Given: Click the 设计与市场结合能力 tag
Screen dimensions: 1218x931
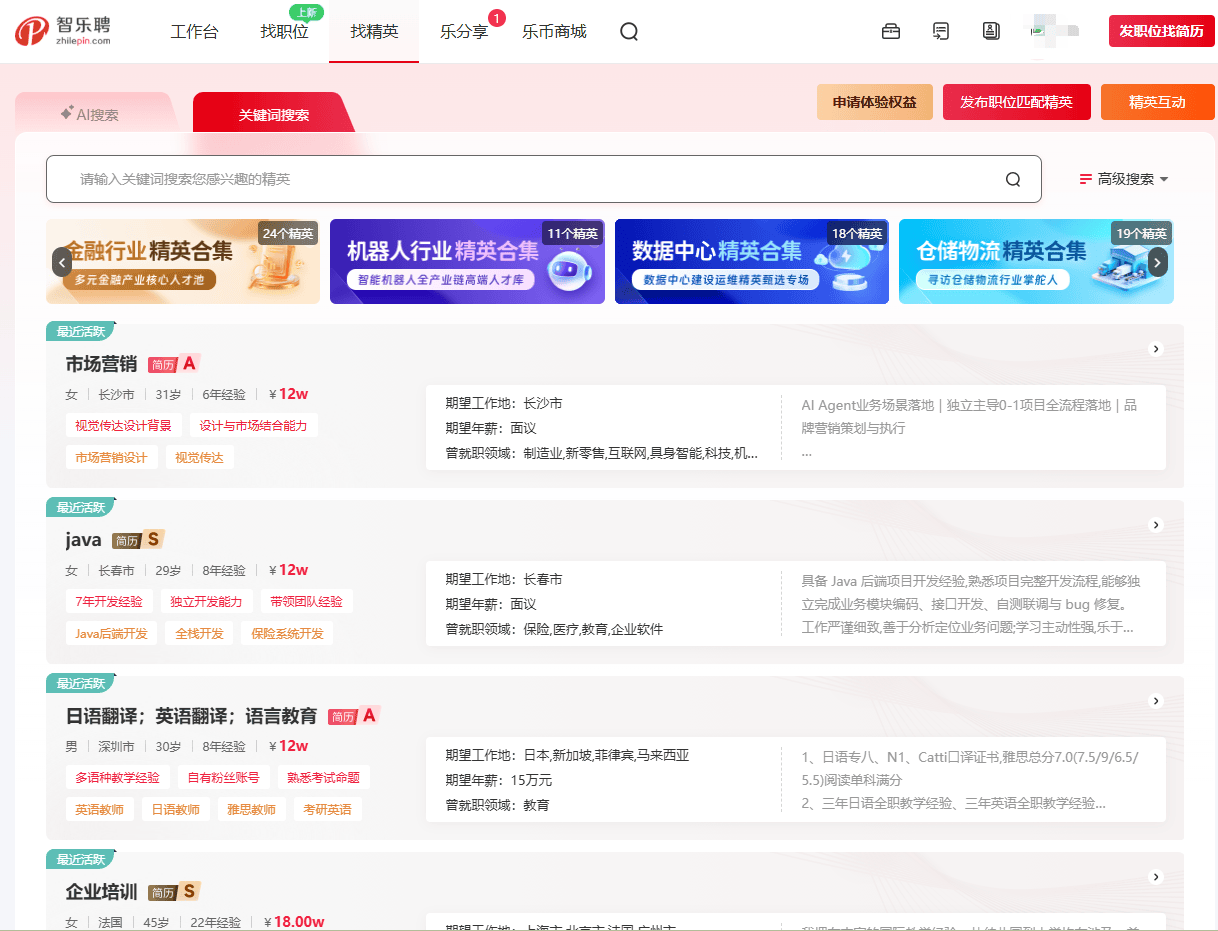Looking at the screenshot, I should coord(253,426).
